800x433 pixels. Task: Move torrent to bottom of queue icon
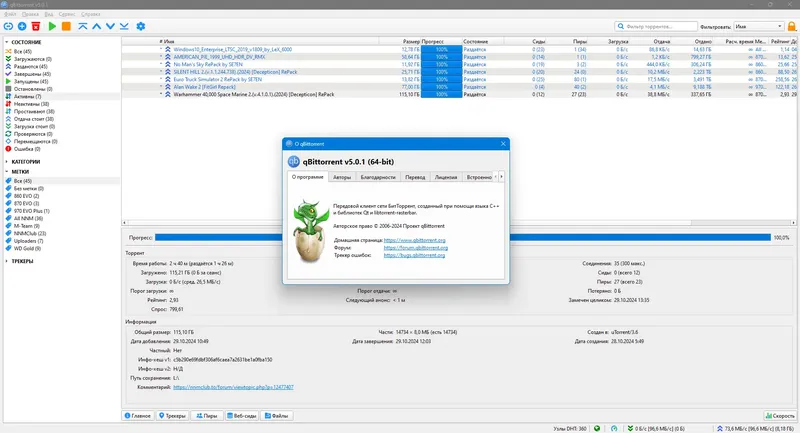coord(124,26)
